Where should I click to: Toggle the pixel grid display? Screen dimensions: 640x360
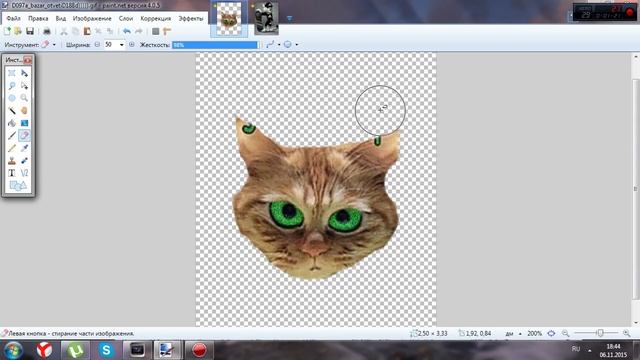pyautogui.click(x=156, y=31)
